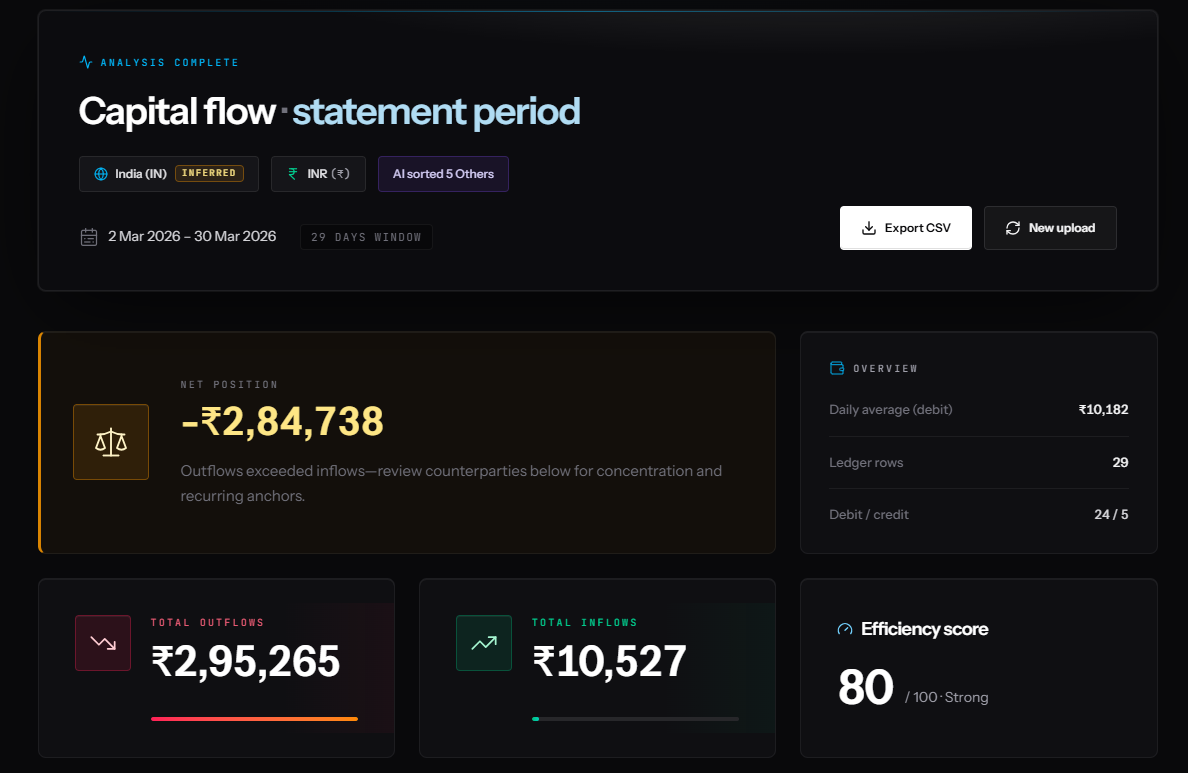The width and height of the screenshot is (1188, 773).
Task: Click the NET POSITION label
Action: click(x=229, y=385)
